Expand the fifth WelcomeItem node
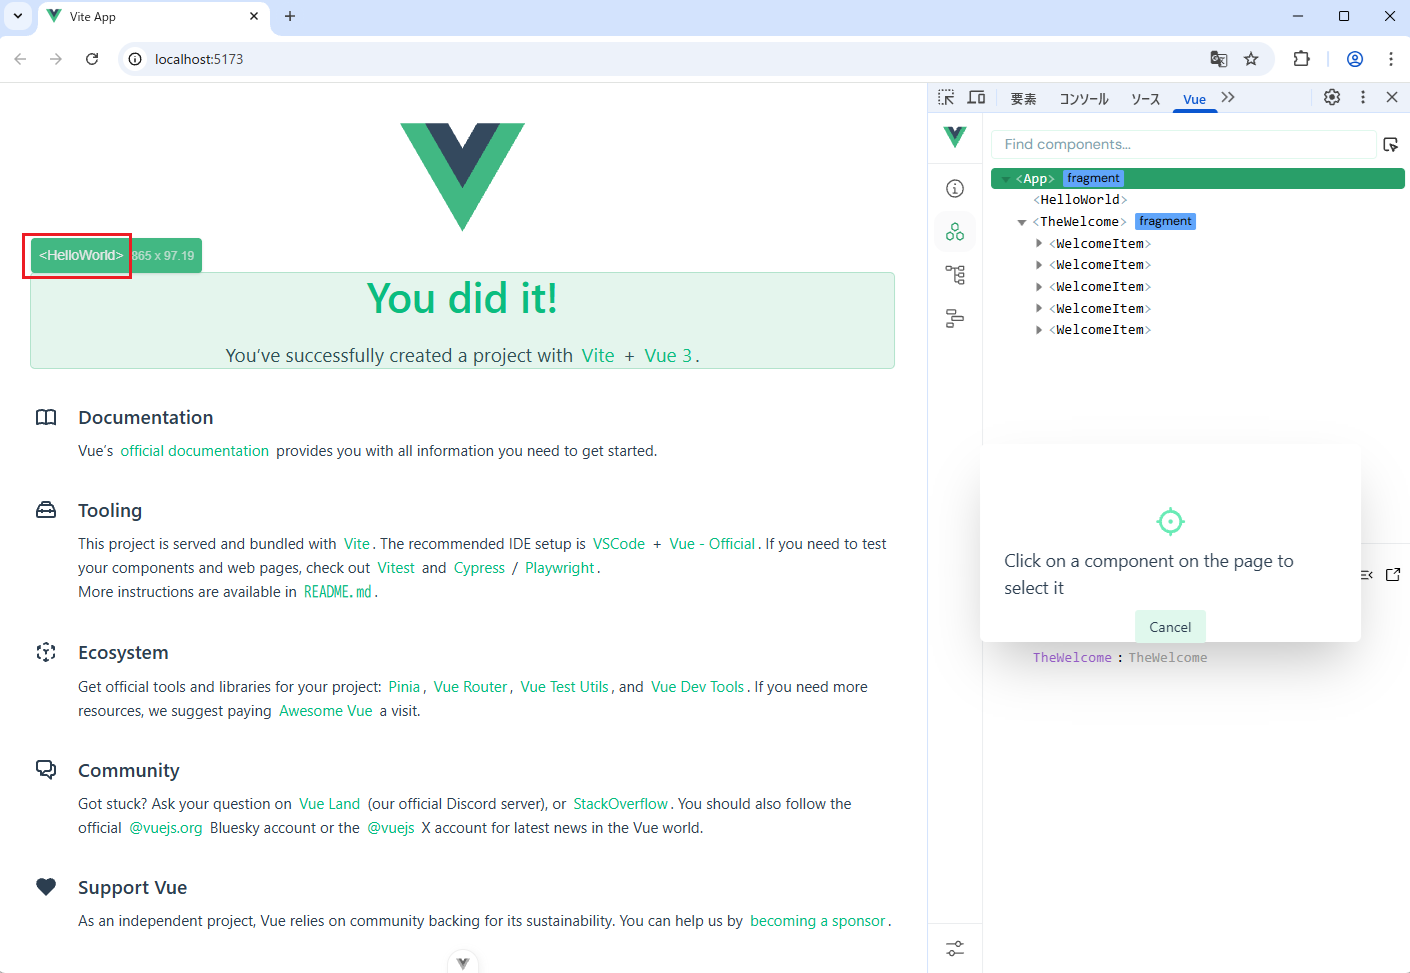This screenshot has width=1410, height=973. (1039, 330)
